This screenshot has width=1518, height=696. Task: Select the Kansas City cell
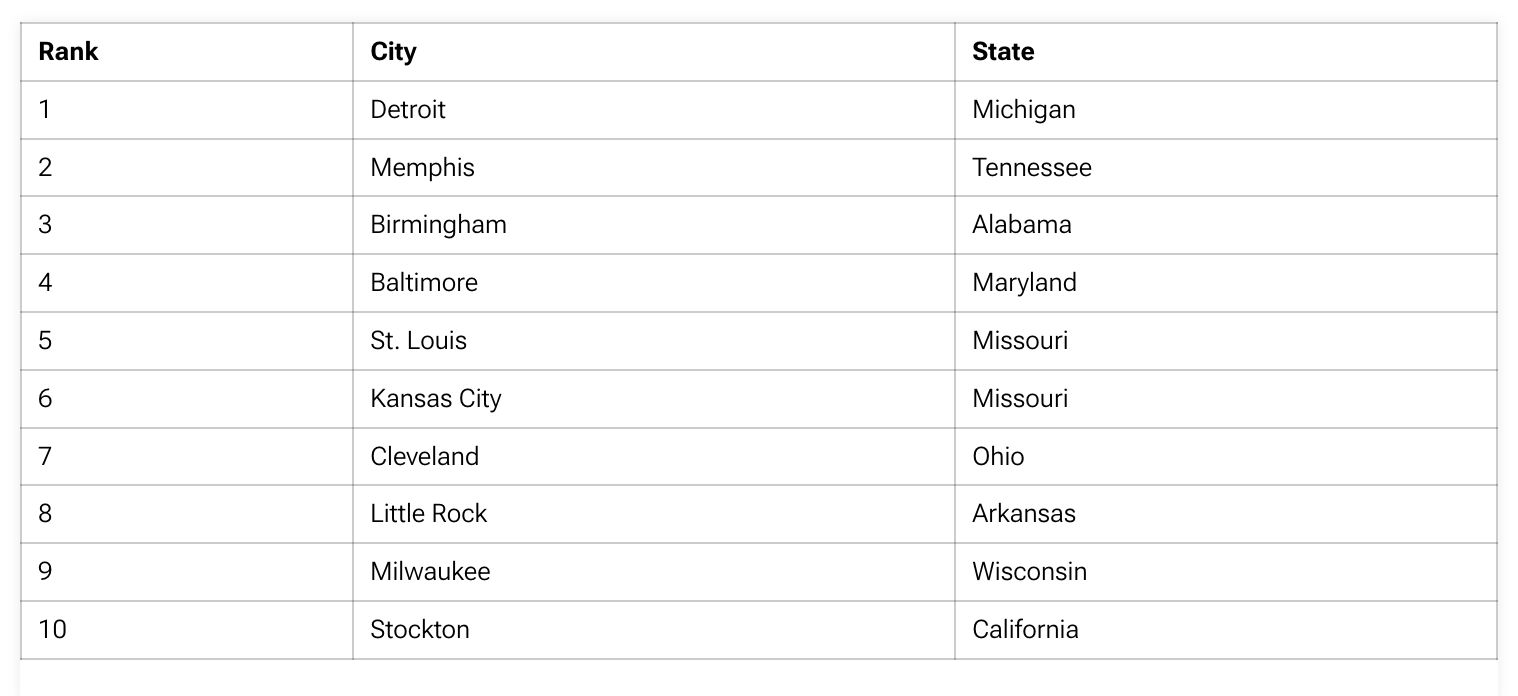436,398
